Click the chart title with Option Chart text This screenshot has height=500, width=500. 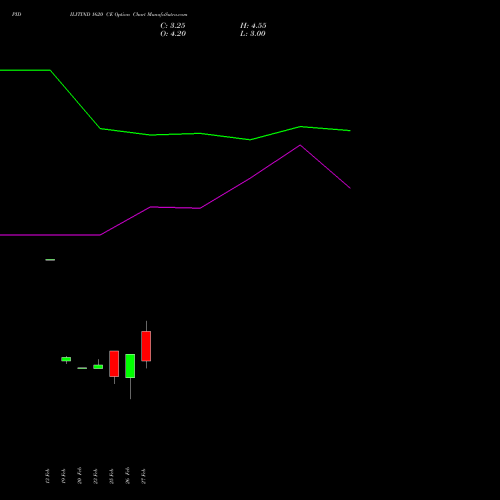[128, 14]
